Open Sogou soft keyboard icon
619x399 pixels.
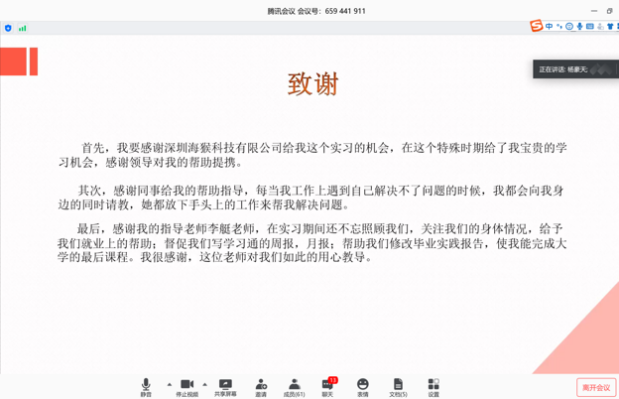590,26
